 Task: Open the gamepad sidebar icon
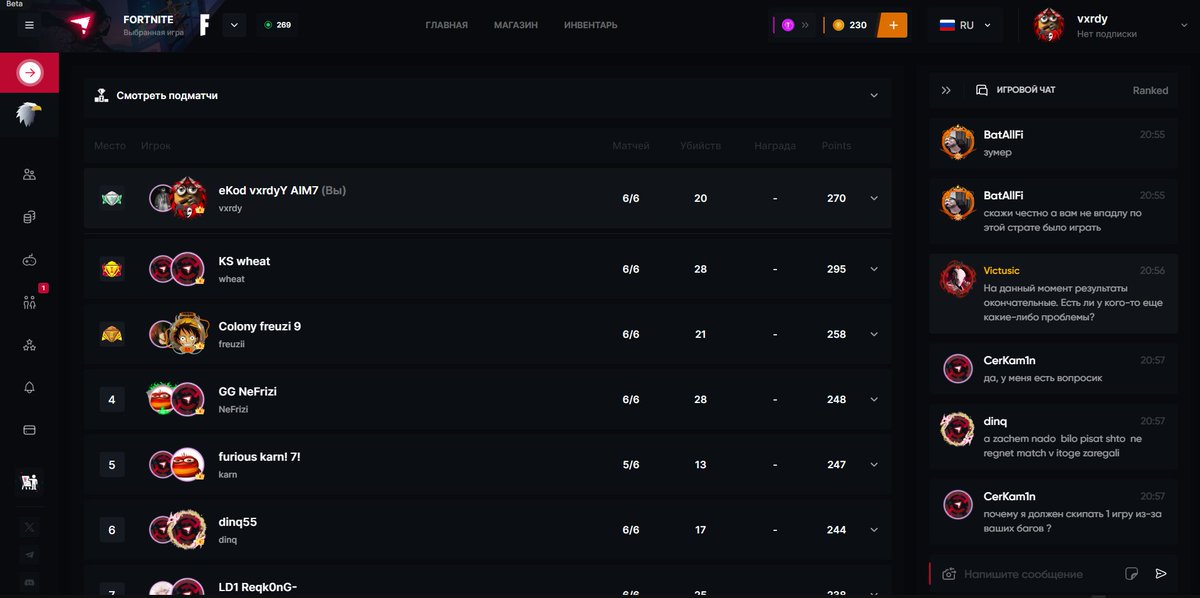(29, 260)
